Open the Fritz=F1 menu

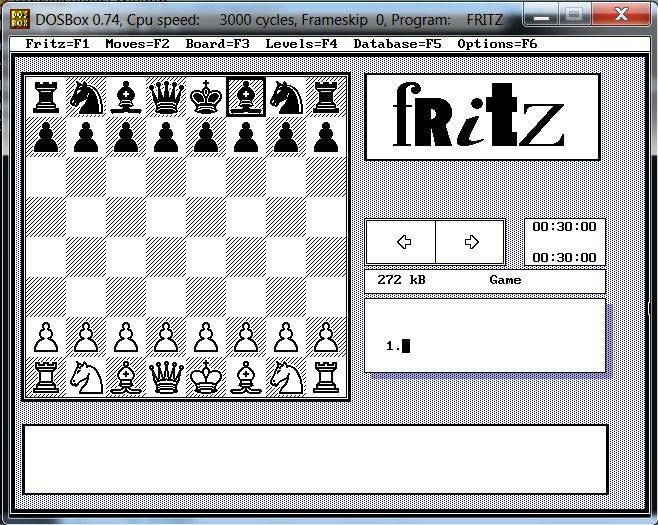point(57,44)
